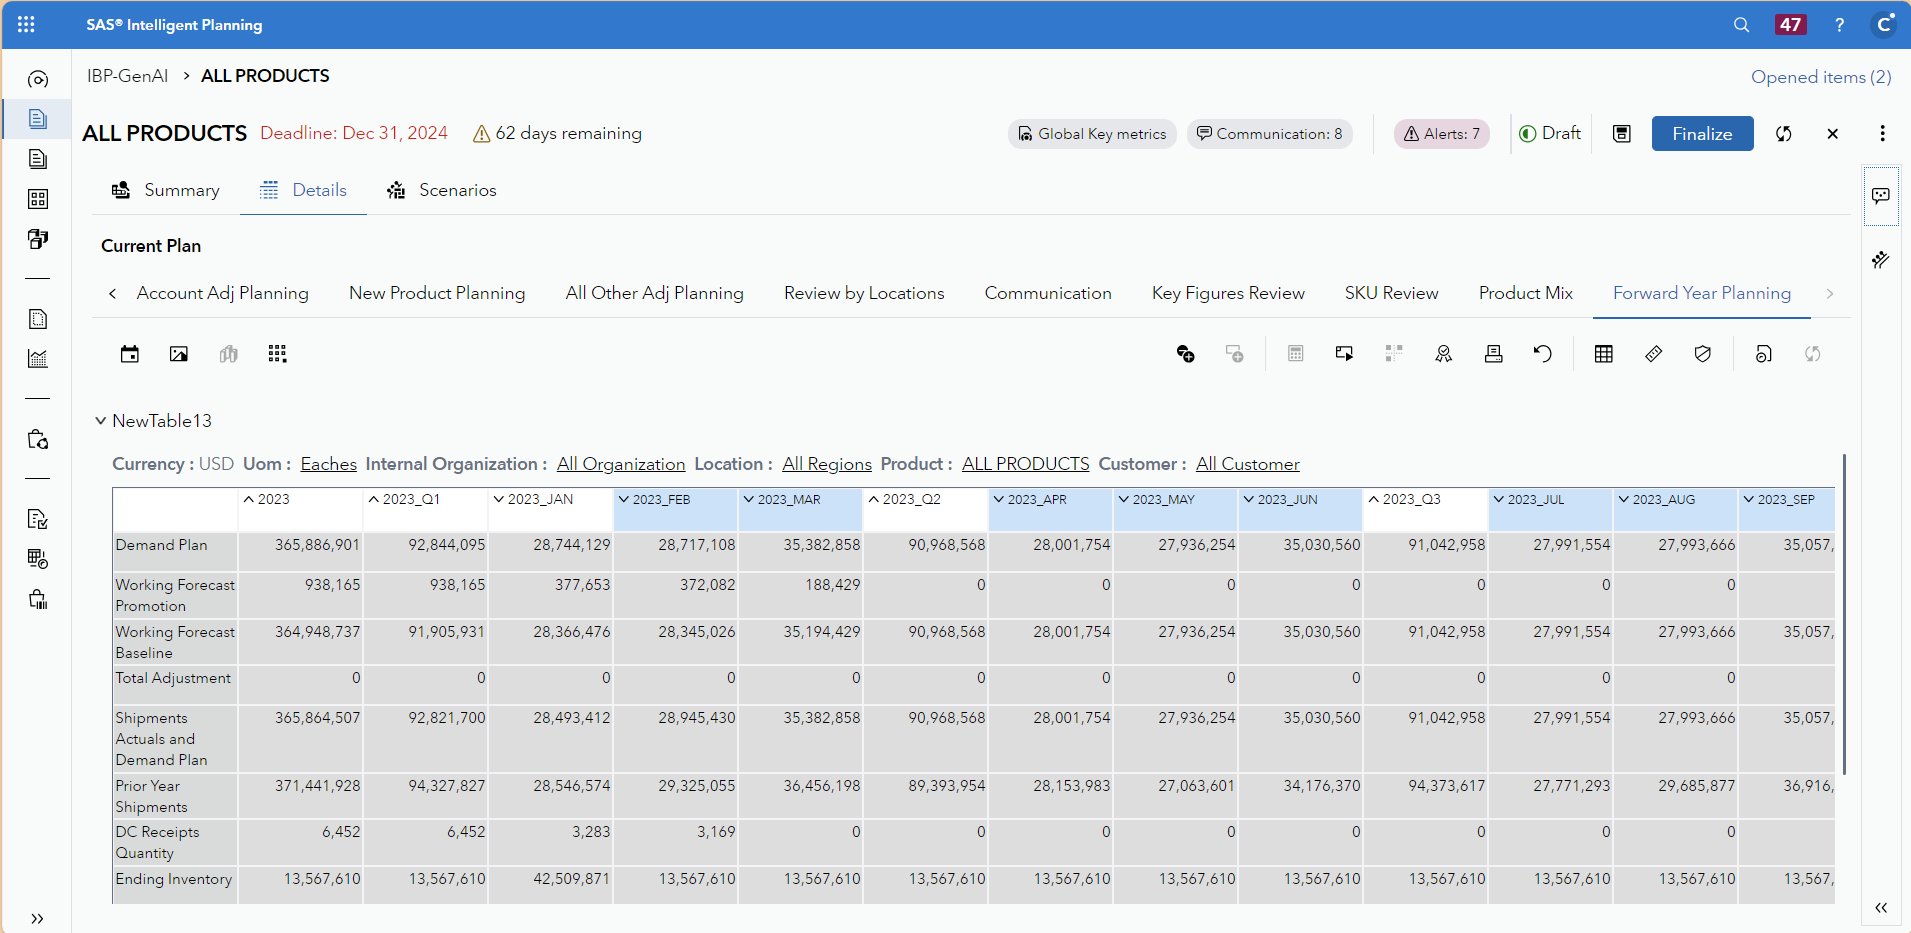
Task: Open the ruler/measure tool icon in the toolbar
Action: pyautogui.click(x=1654, y=353)
